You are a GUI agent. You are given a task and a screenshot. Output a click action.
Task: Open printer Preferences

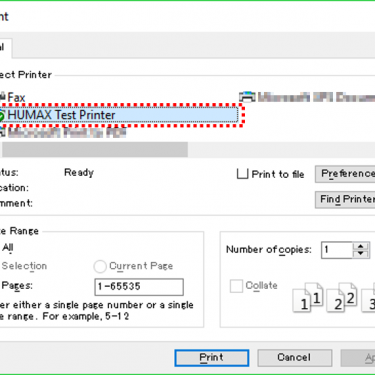click(x=345, y=174)
